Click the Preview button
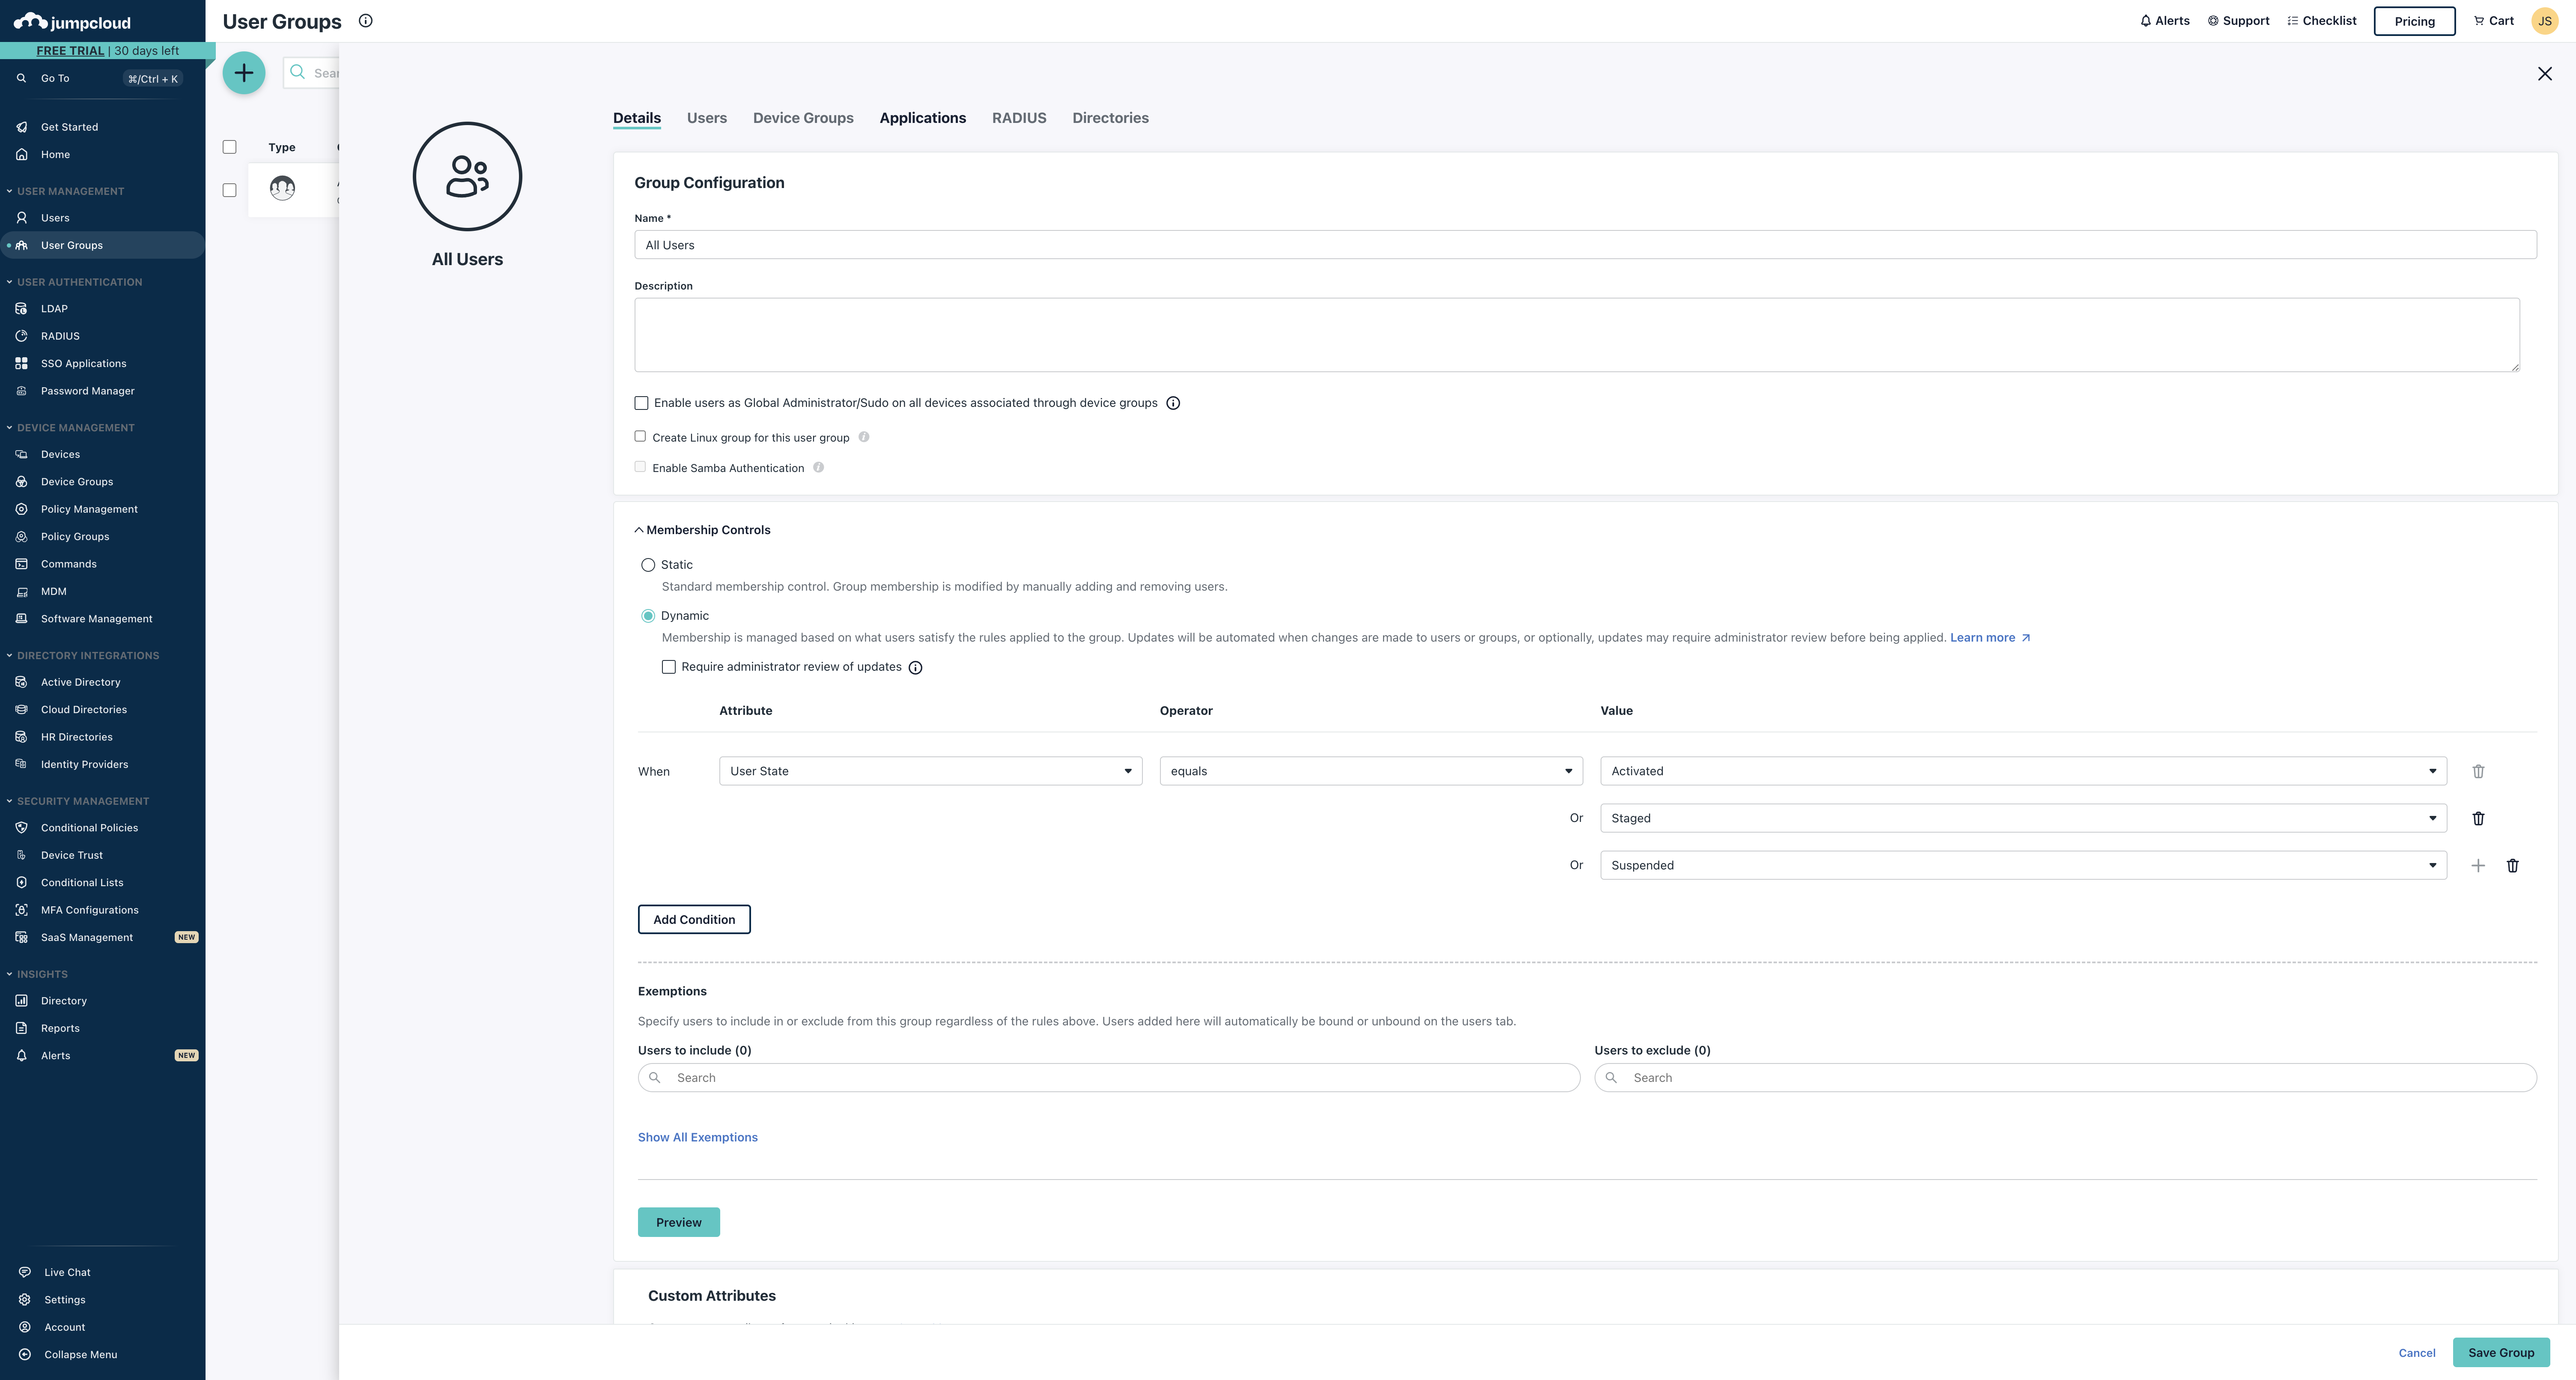Image resolution: width=2576 pixels, height=1380 pixels. point(679,1222)
